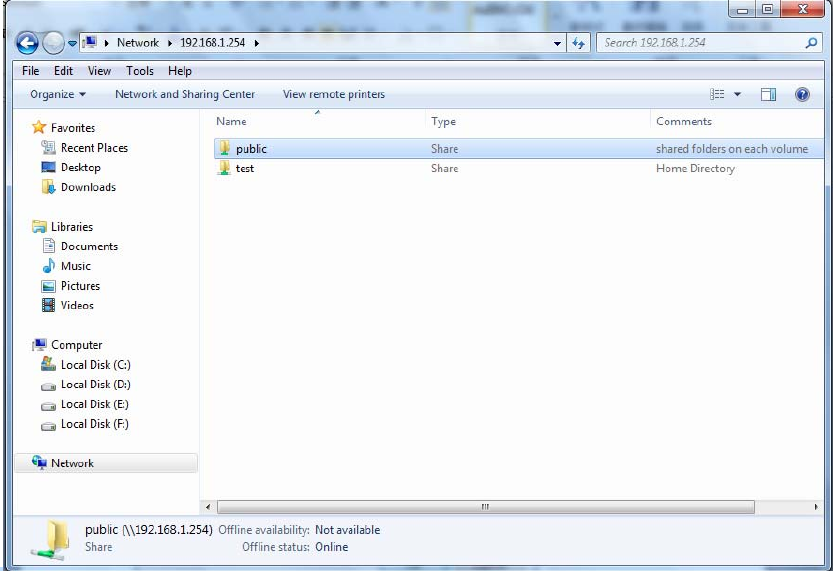Expand the arrow before Network breadcrumb

(106, 43)
